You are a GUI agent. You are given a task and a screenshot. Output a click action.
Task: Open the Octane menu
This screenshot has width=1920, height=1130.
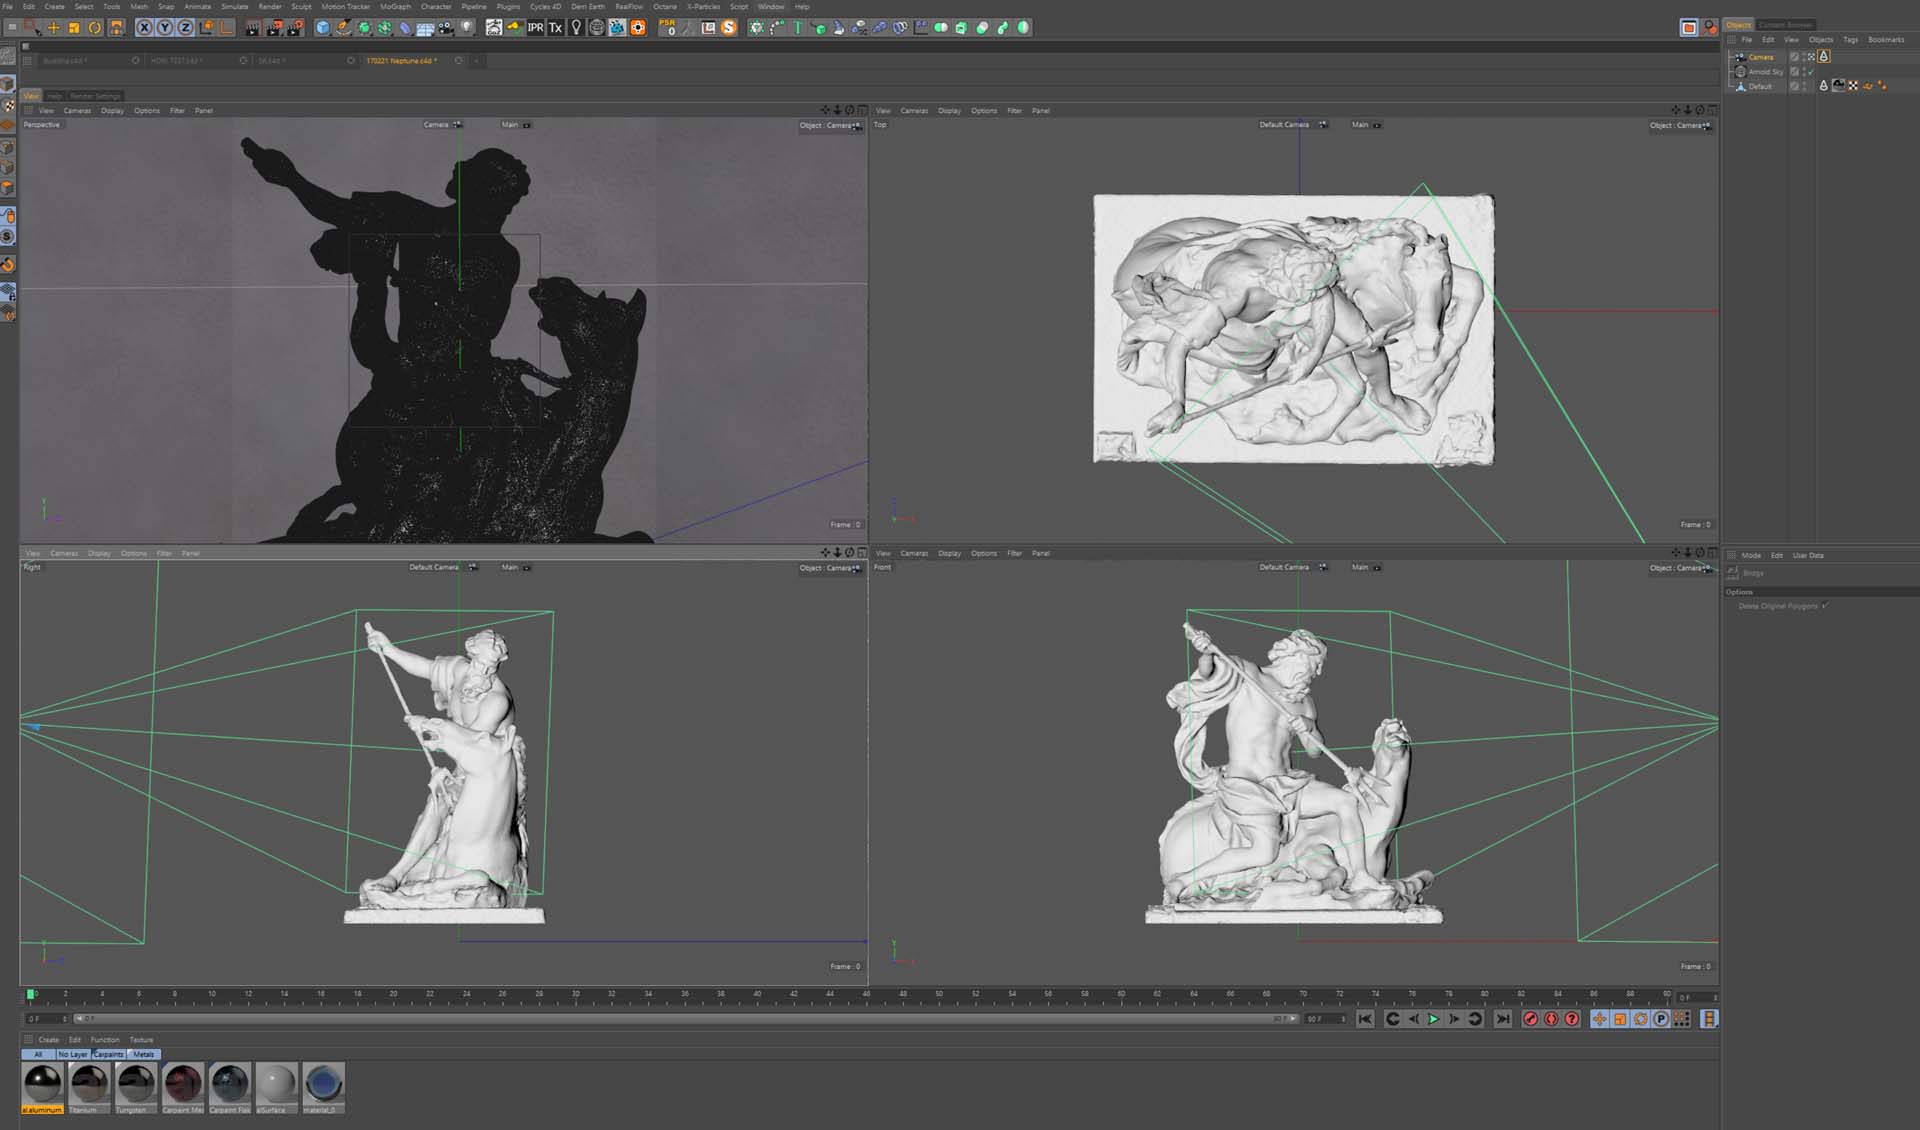pos(665,6)
